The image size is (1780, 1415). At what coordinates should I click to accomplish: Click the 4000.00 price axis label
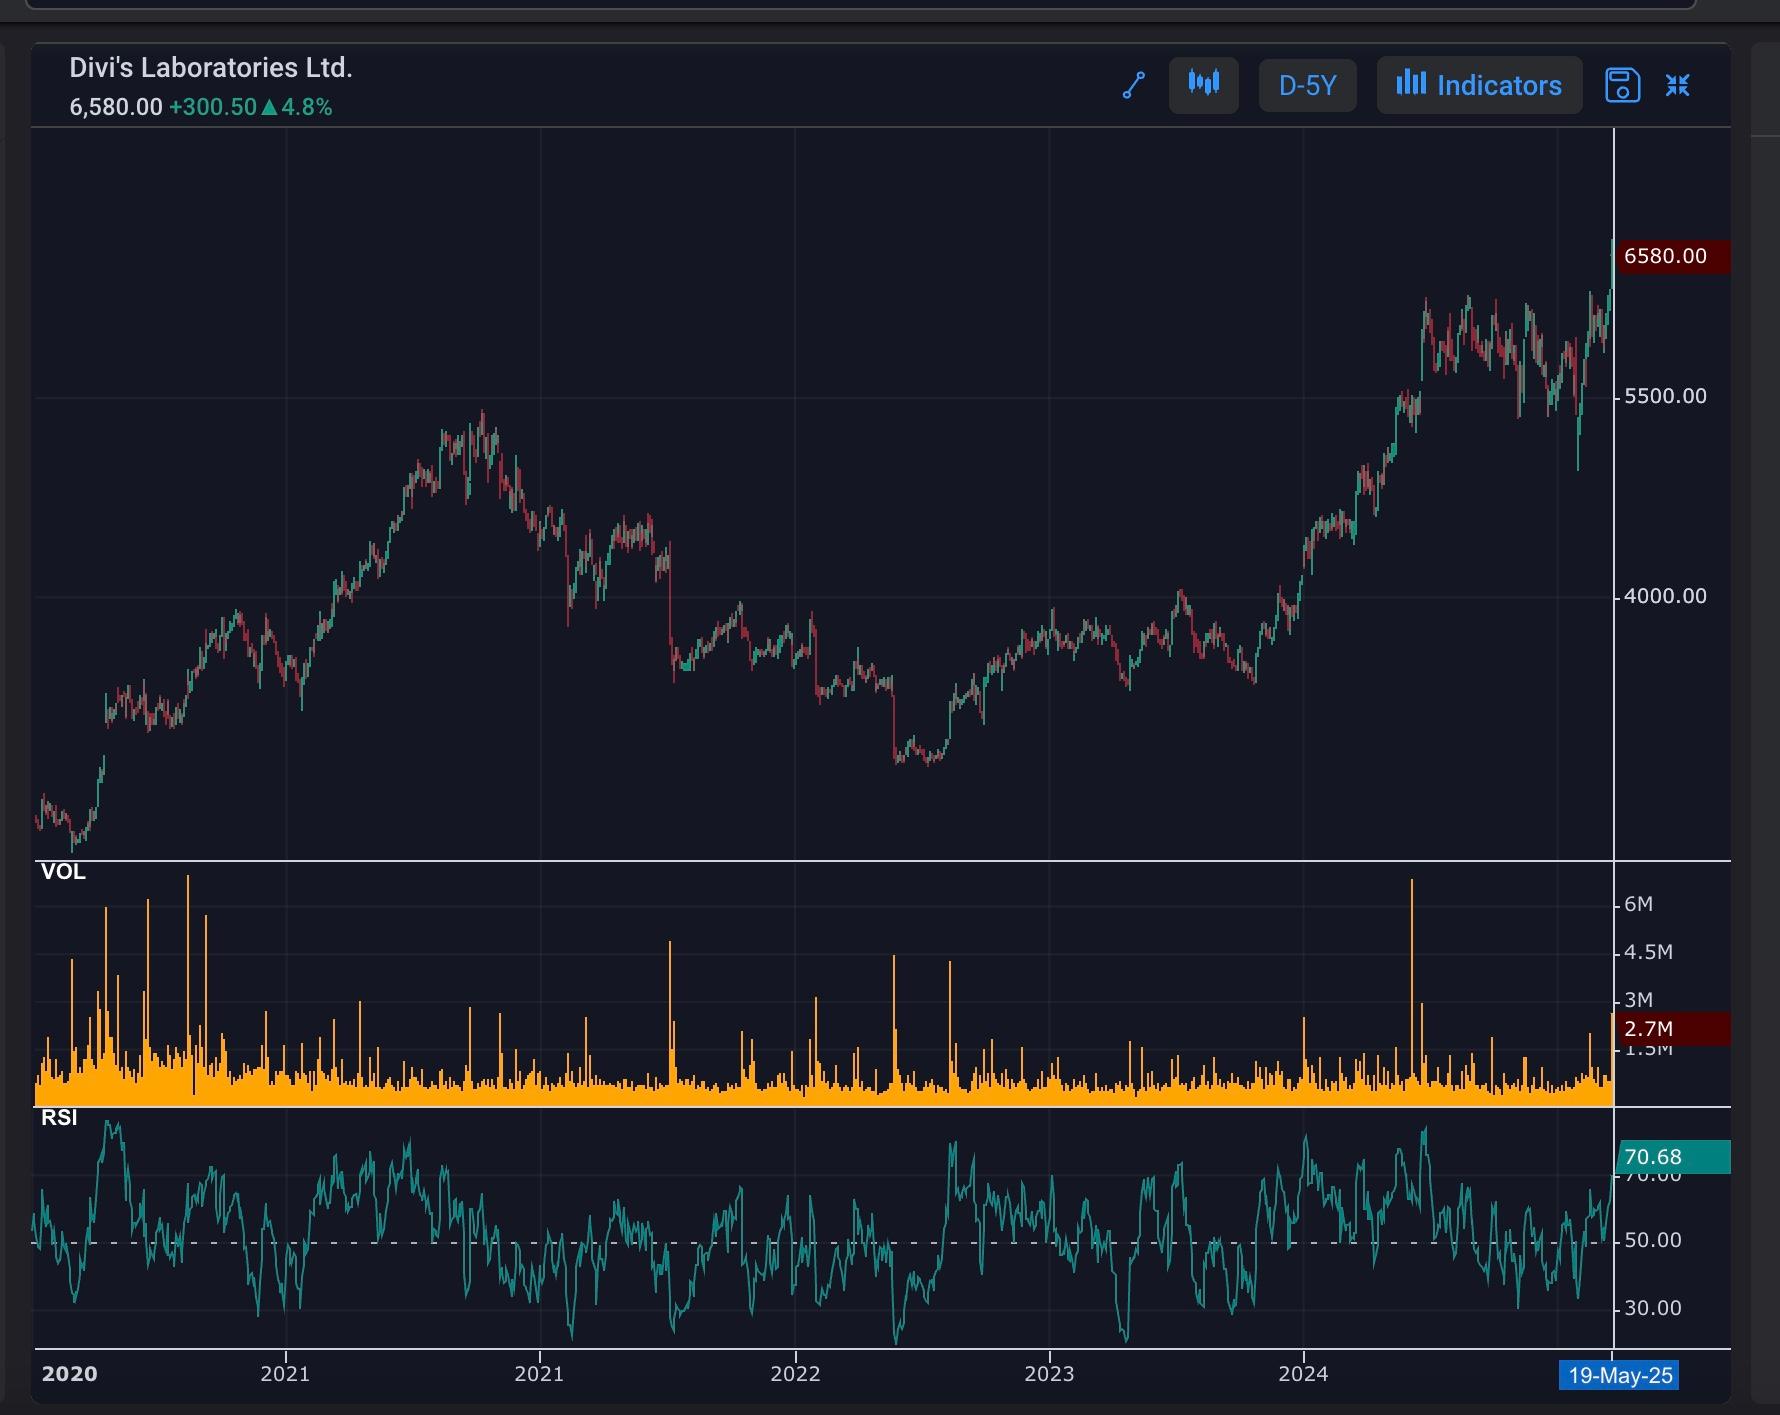(x=1665, y=596)
